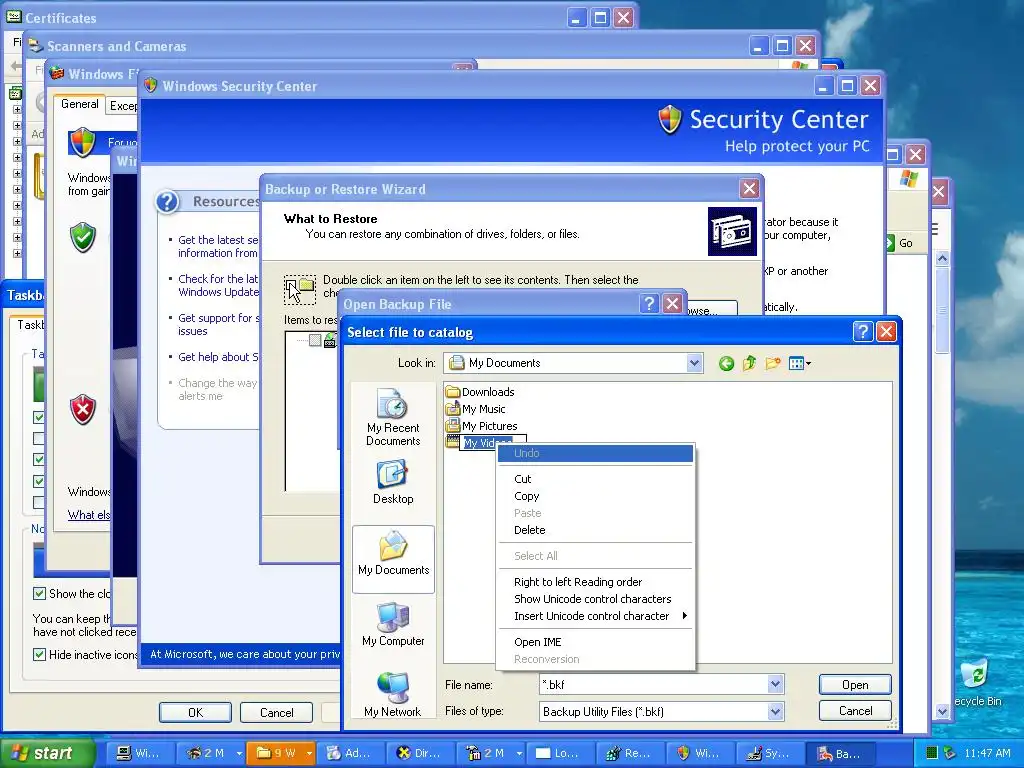This screenshot has width=1024, height=768.
Task: Select the My Videos folder icon
Action: (453, 443)
